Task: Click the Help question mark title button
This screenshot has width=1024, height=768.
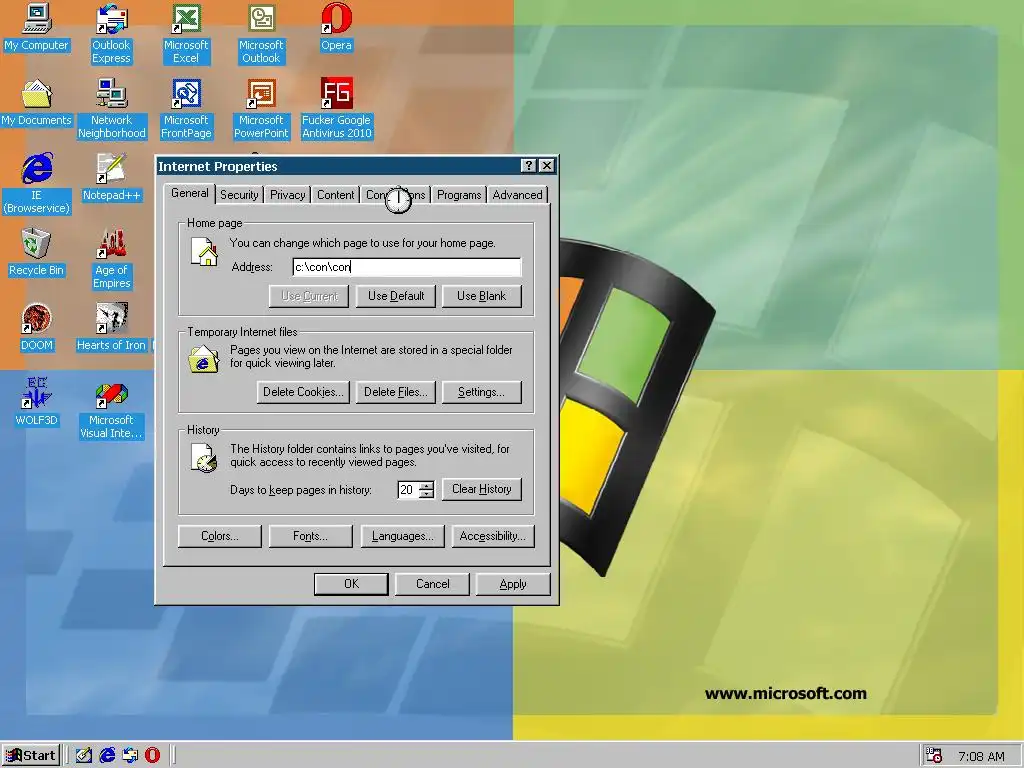Action: (529, 166)
